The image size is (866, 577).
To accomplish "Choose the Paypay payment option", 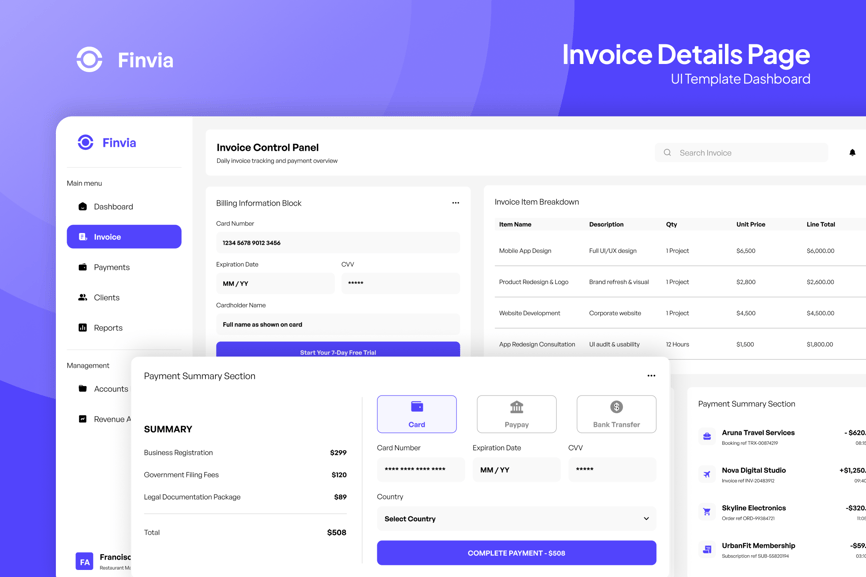I will pos(516,414).
